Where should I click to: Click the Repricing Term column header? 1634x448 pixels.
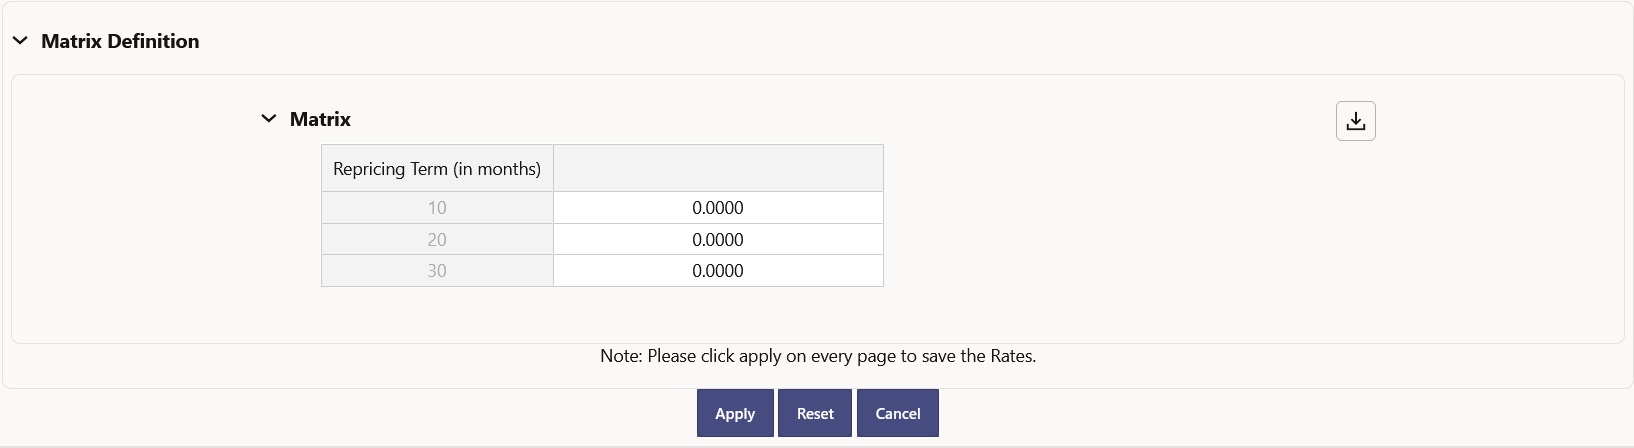[437, 169]
